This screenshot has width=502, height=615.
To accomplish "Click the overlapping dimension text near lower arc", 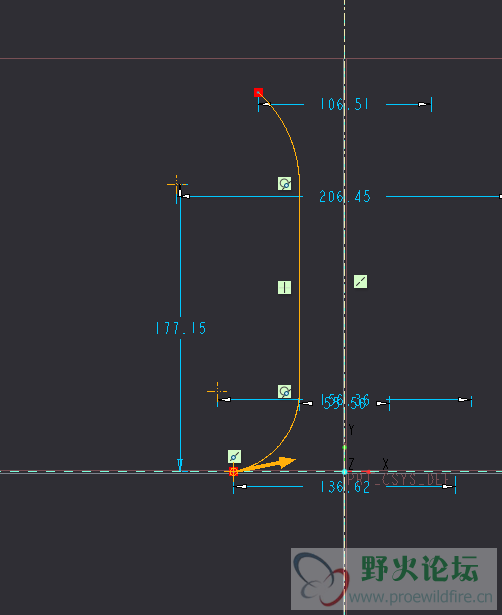I will point(345,402).
